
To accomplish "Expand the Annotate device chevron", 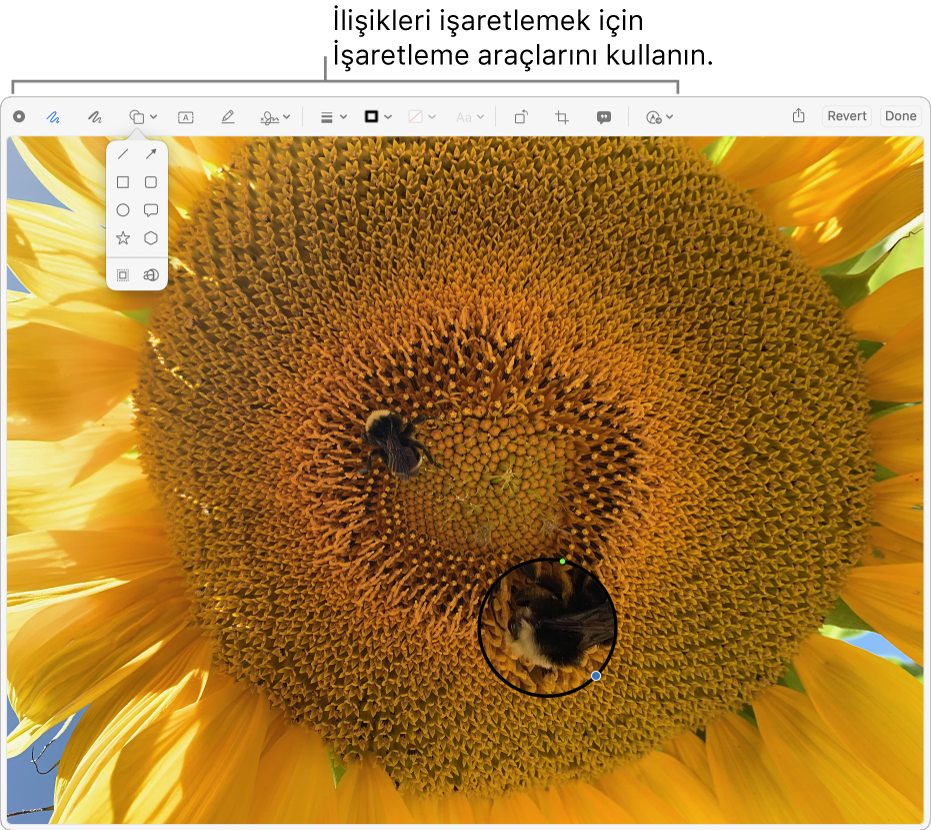I will tap(670, 117).
